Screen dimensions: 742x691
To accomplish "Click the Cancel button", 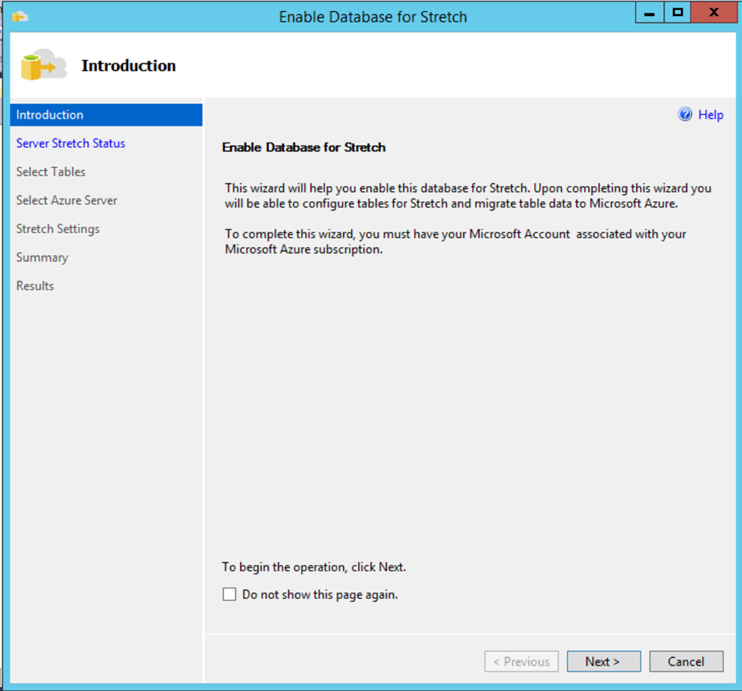I will coord(686,661).
